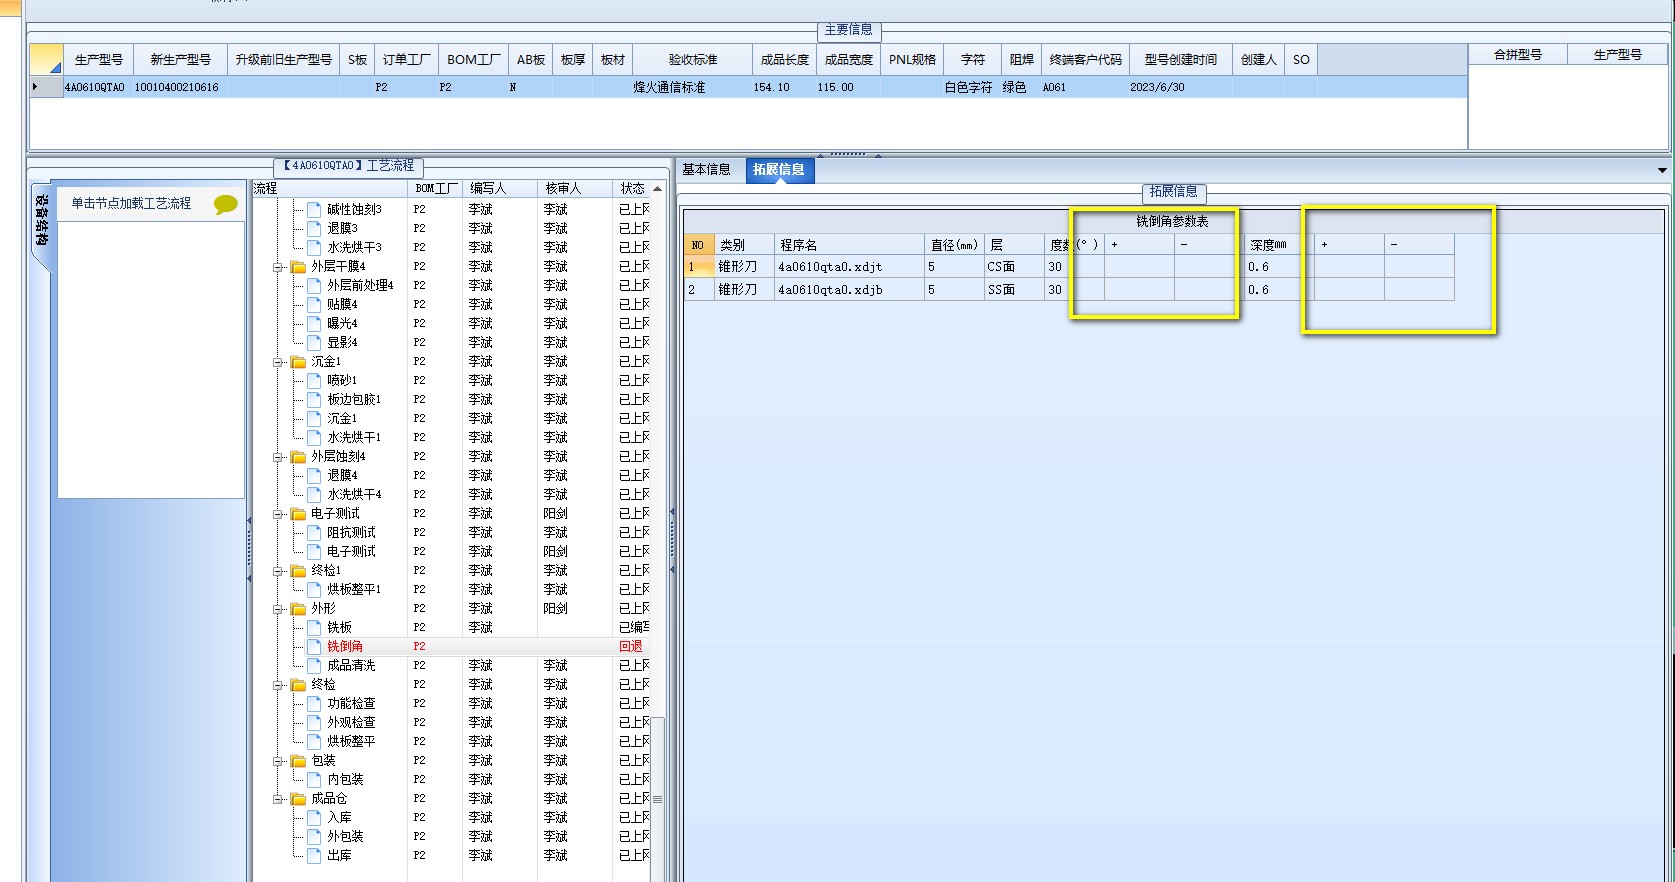The image size is (1675, 882).
Task: Click the document icon of 显影4
Action: 314,342
